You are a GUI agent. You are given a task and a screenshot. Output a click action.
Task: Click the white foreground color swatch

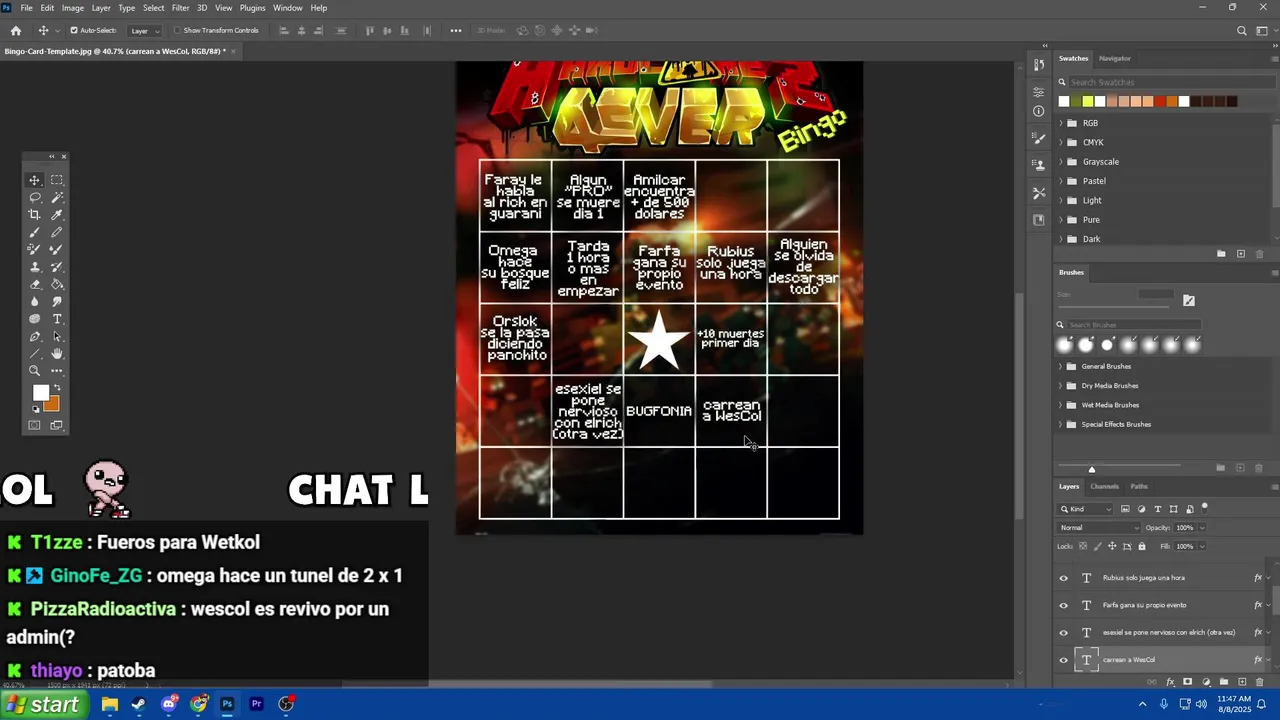pyautogui.click(x=40, y=392)
